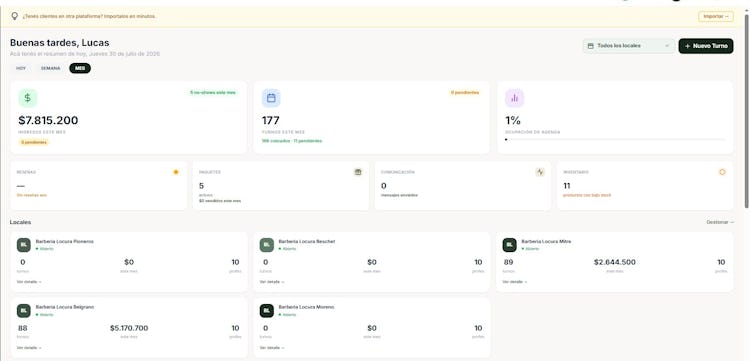Click the yellow pendientes tag under $7.815.200
750x361 pixels.
34,142
